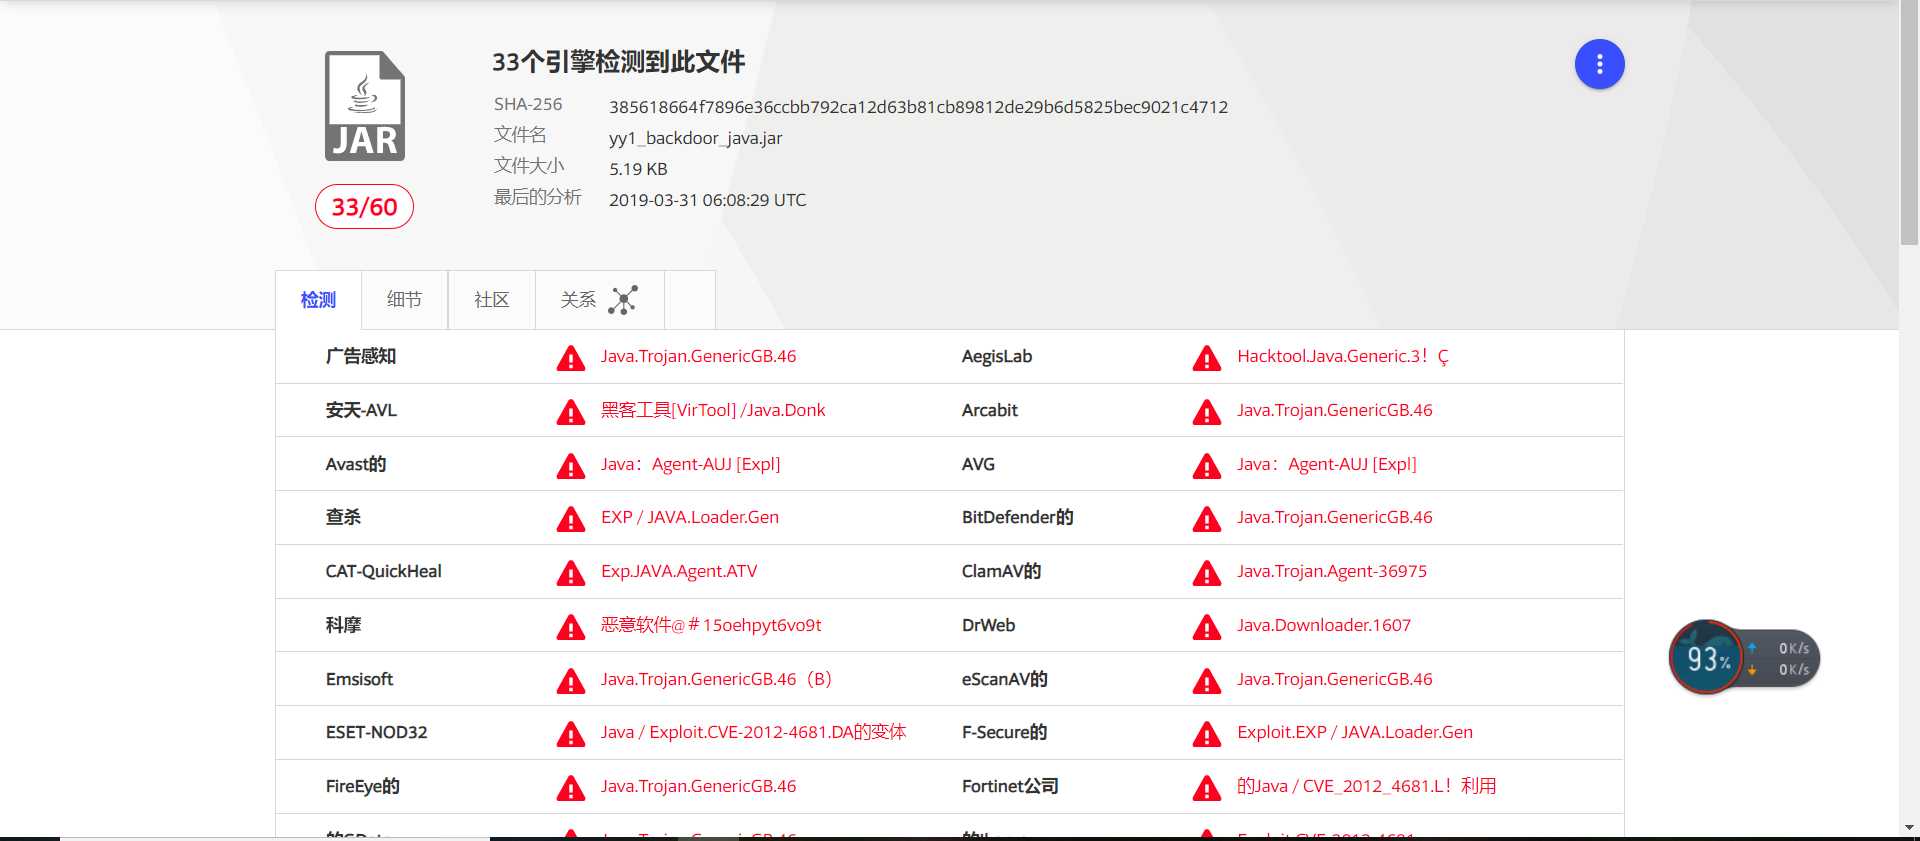The width and height of the screenshot is (1920, 841).
Task: Click warning icon beside DrWeb detection
Action: tap(1207, 627)
